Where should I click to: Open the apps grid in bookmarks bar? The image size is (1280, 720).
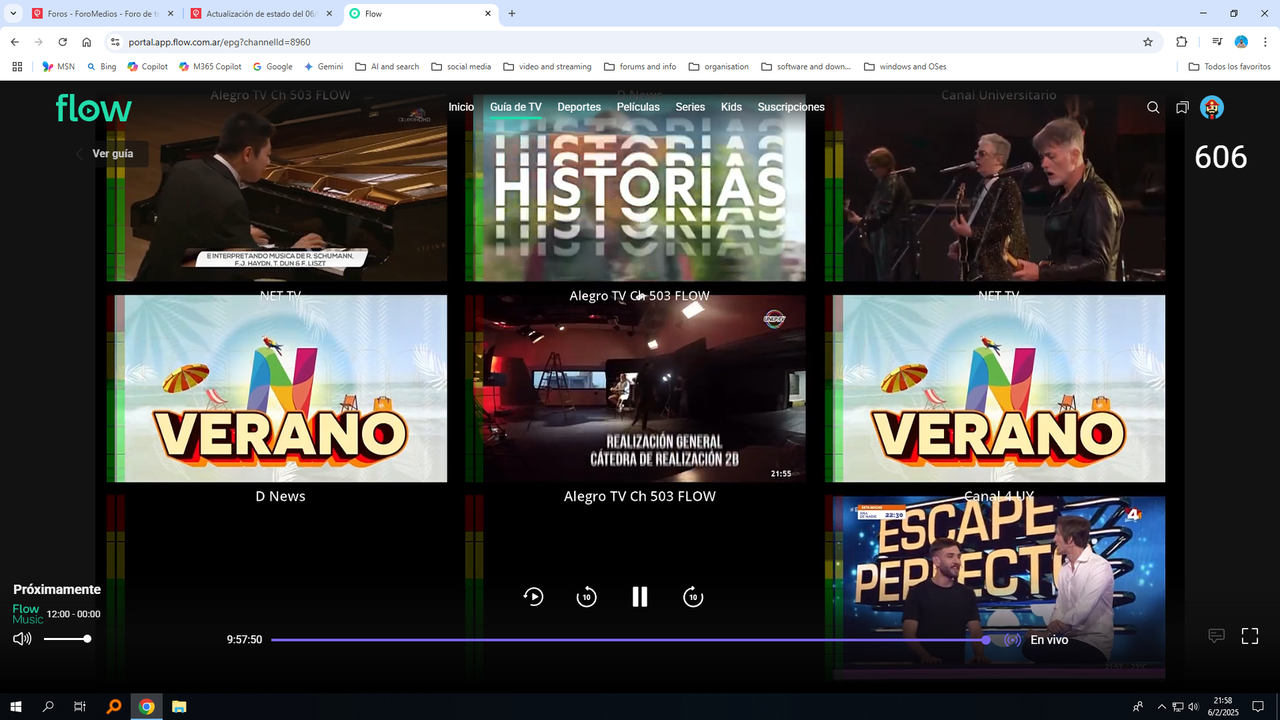[17, 67]
